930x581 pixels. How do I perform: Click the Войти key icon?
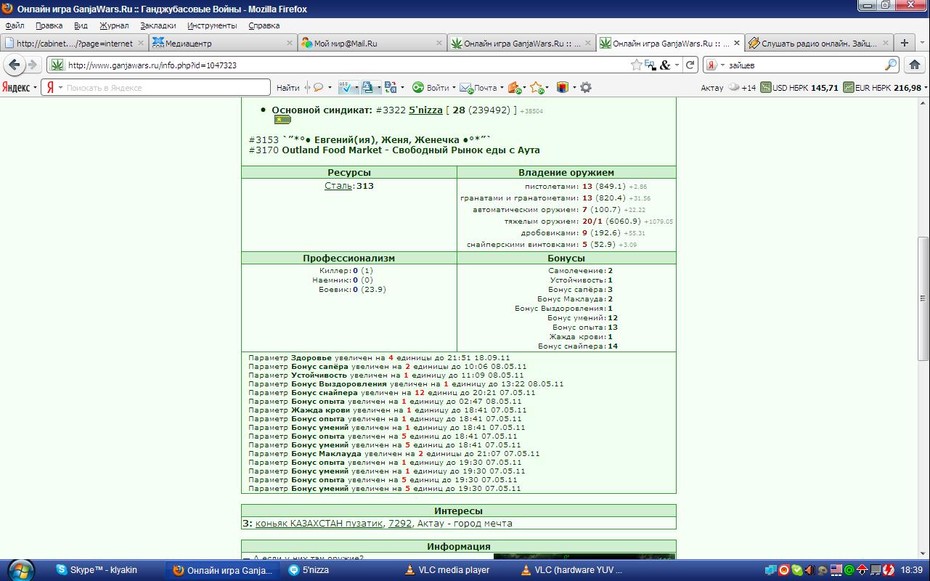coord(418,88)
